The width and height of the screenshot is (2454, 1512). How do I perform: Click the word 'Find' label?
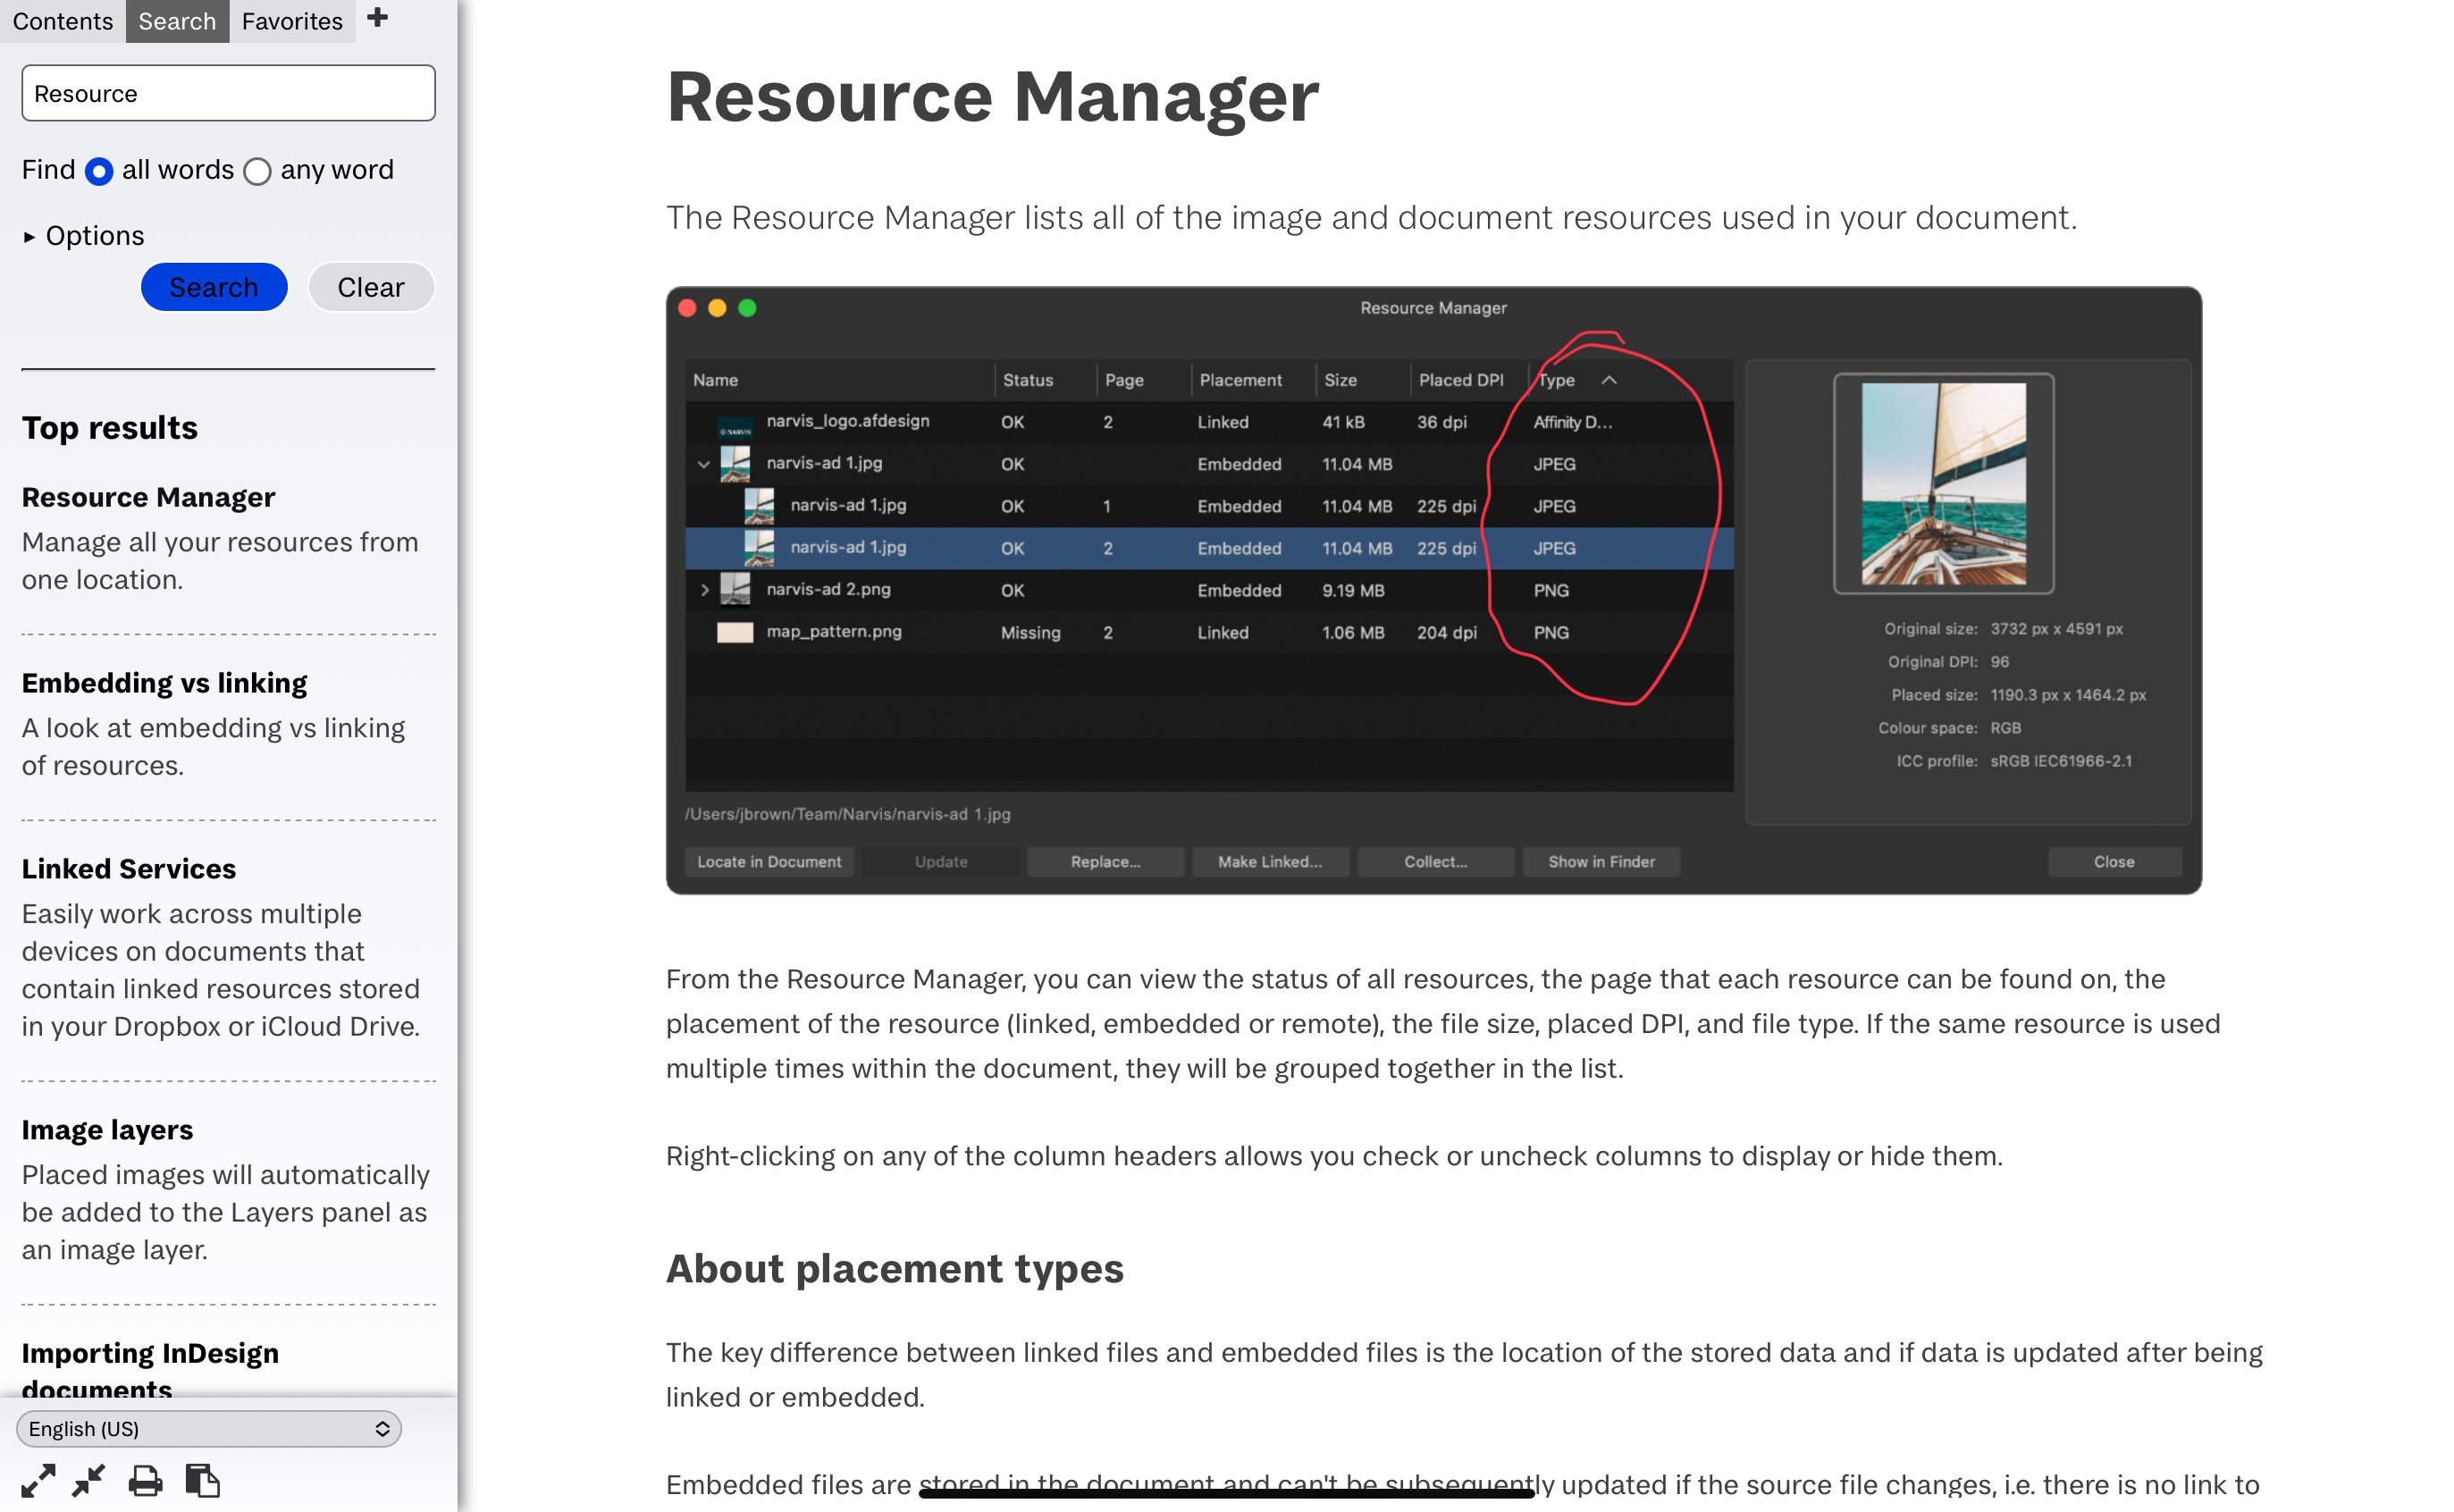[x=48, y=170]
